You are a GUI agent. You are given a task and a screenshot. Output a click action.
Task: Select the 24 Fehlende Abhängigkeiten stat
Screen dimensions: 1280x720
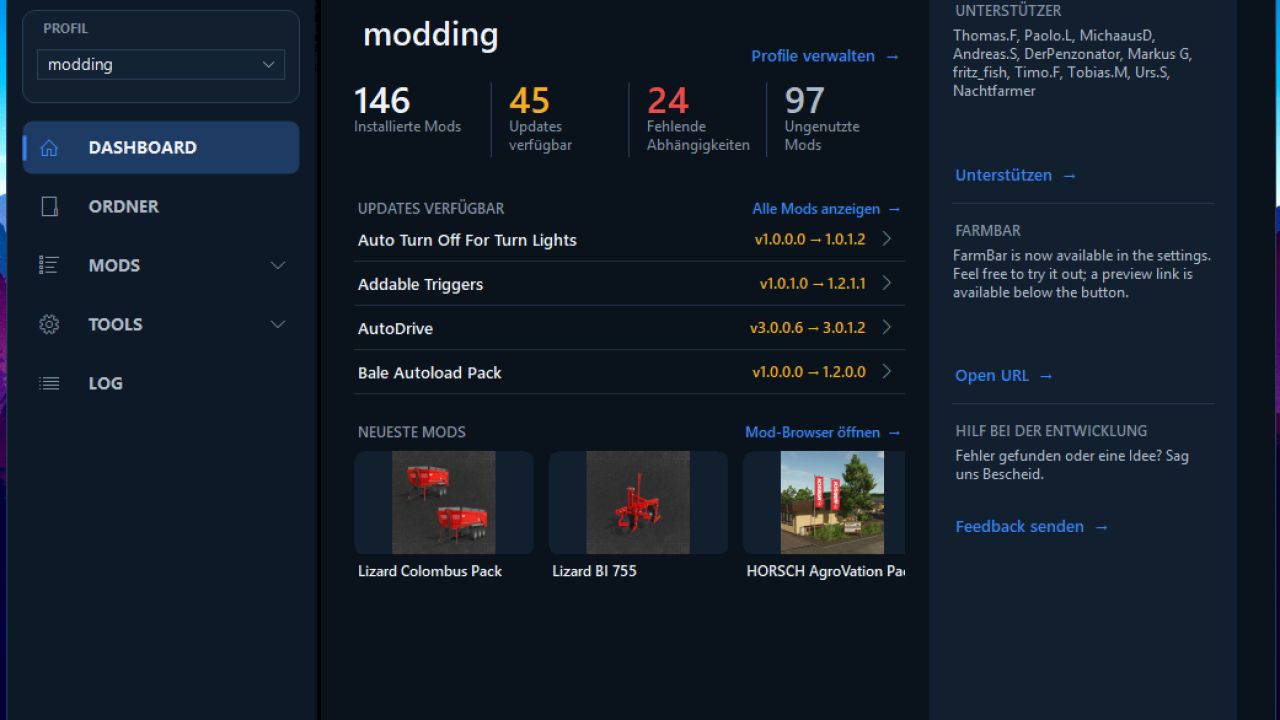click(x=698, y=118)
